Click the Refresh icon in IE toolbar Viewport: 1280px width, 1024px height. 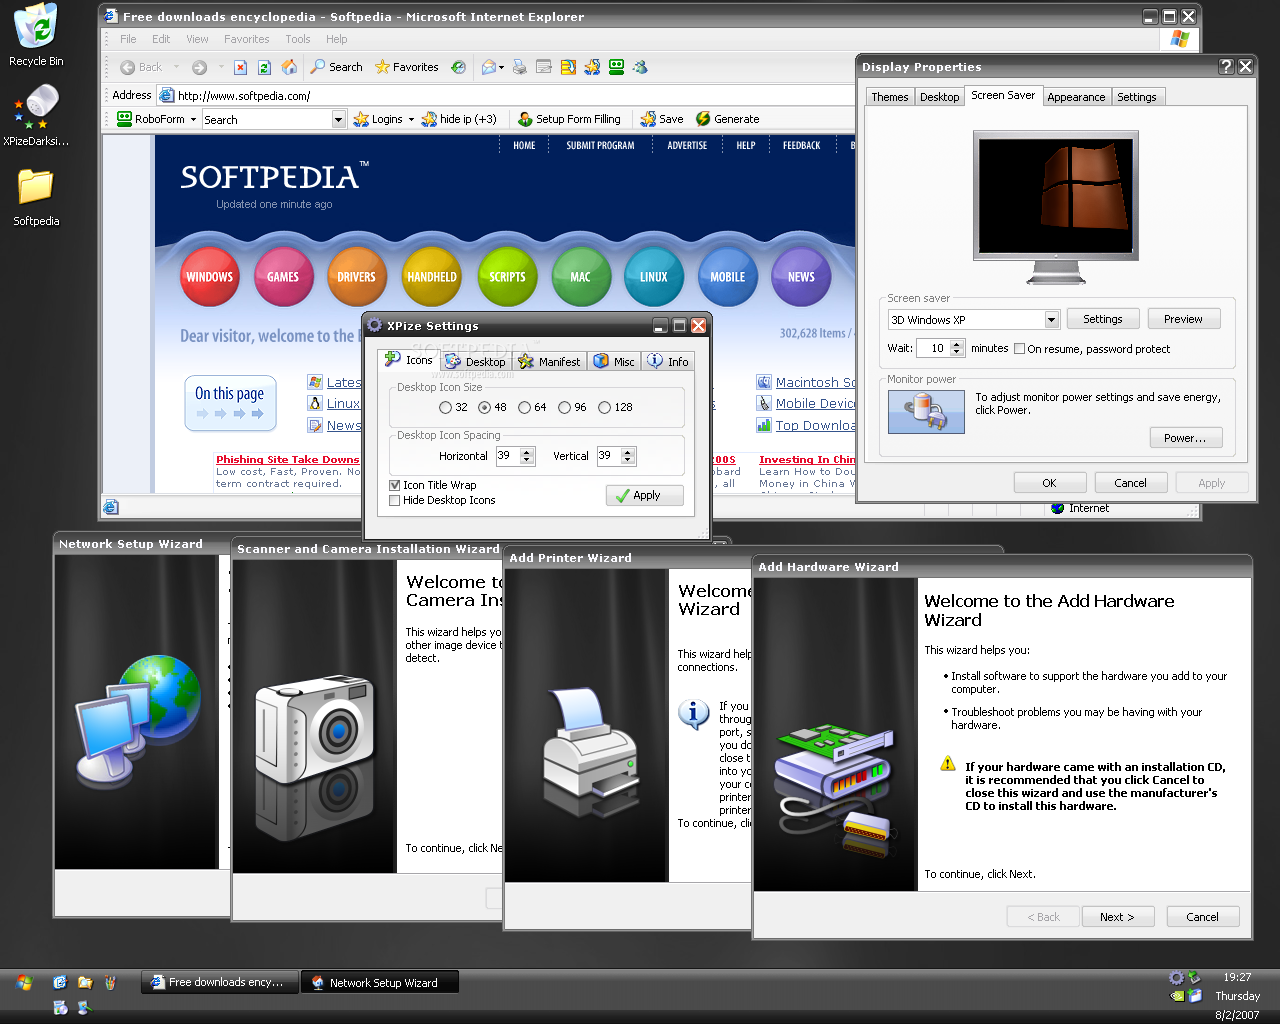click(264, 67)
